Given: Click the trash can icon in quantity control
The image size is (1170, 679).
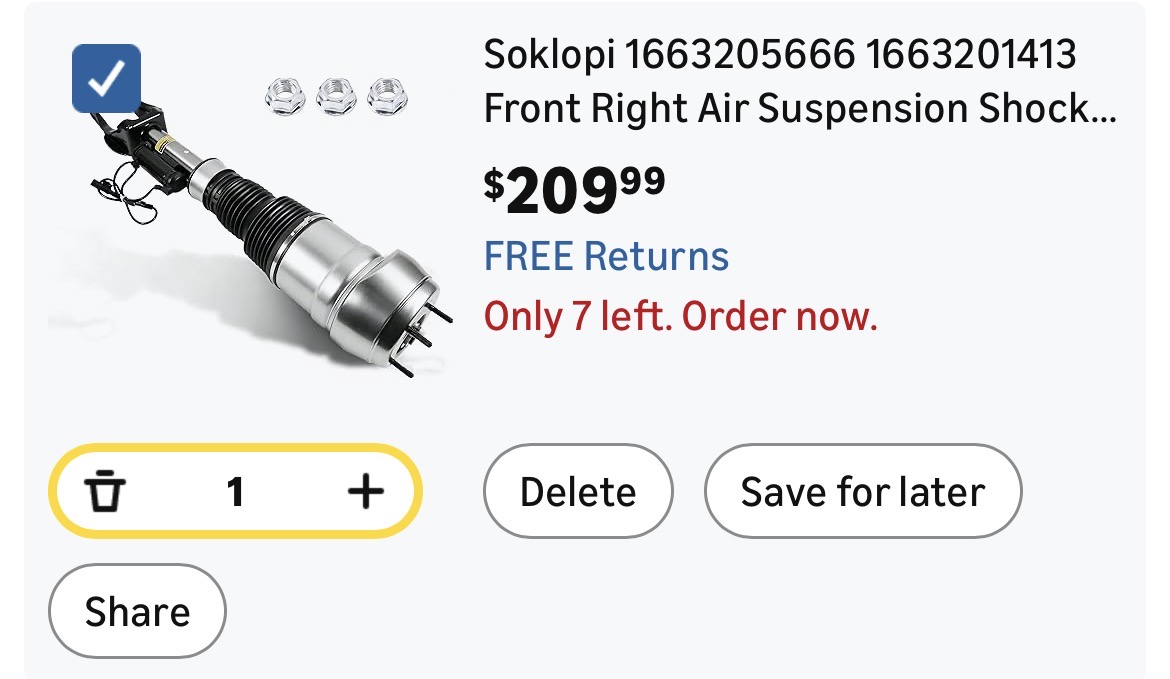Looking at the screenshot, I should [105, 492].
